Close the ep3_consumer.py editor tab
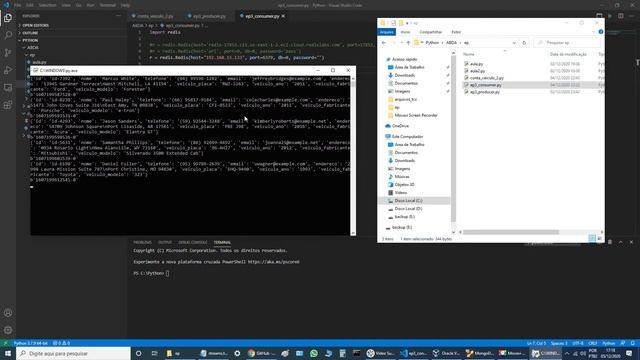640x360 pixels. [283, 16]
